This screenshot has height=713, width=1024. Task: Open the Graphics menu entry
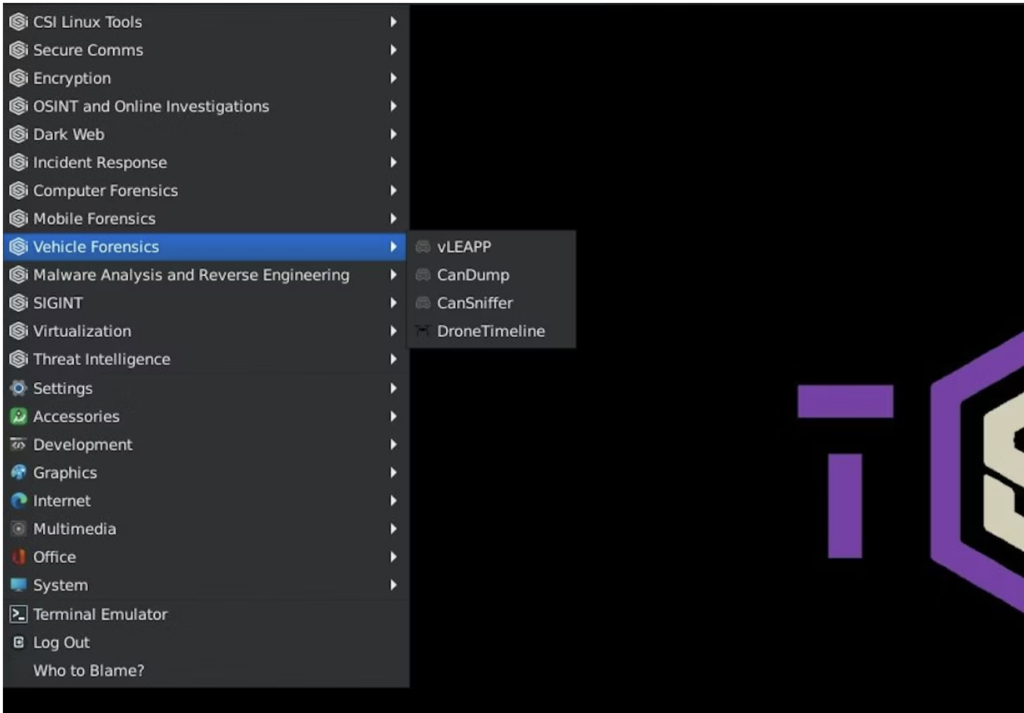pyautogui.click(x=206, y=473)
